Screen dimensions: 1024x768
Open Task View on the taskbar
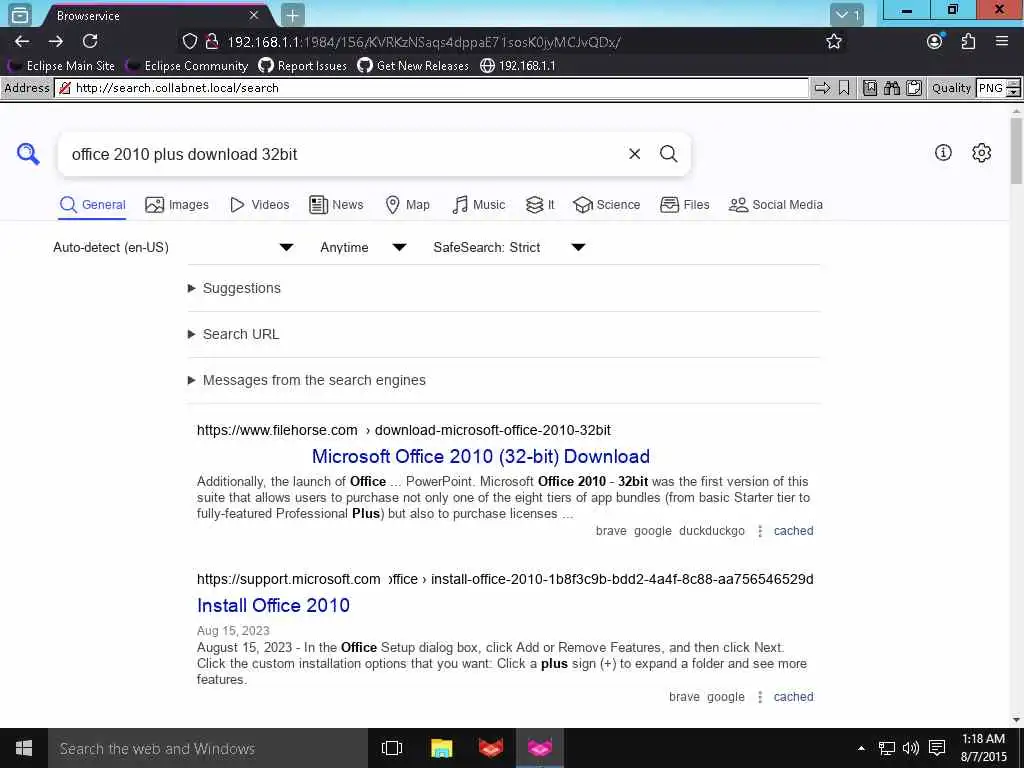point(392,748)
